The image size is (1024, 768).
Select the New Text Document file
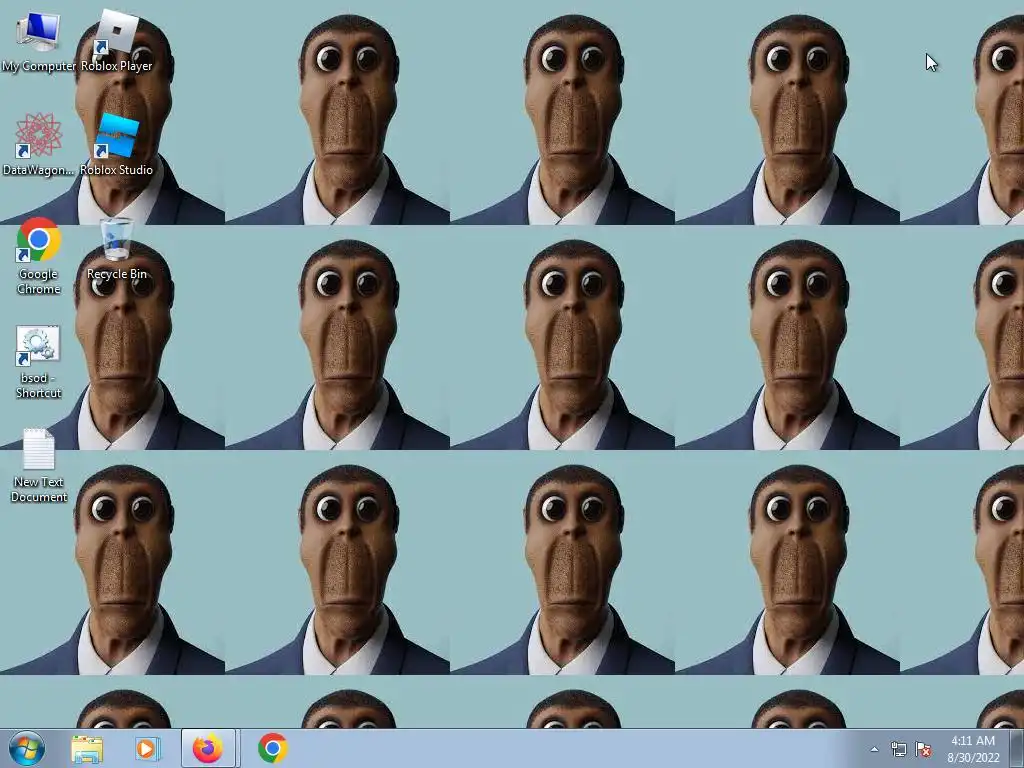[39, 465]
